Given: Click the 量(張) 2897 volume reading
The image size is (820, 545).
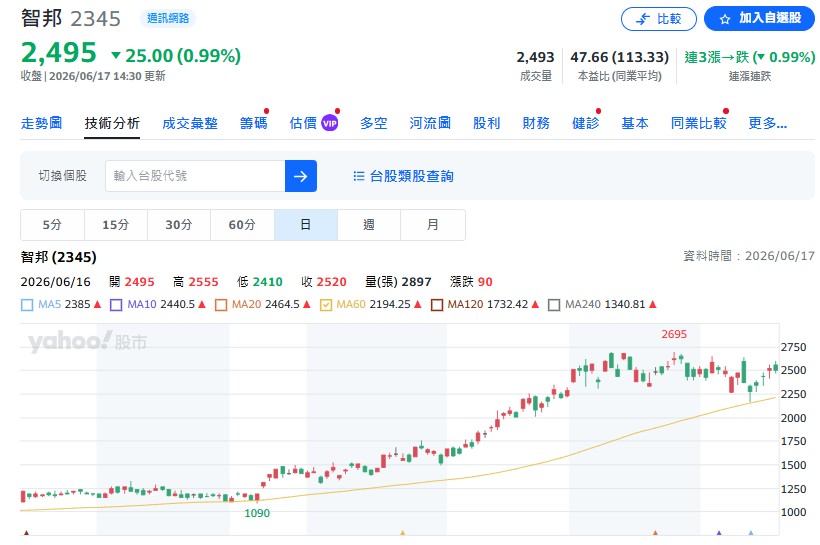Looking at the screenshot, I should click(x=398, y=282).
